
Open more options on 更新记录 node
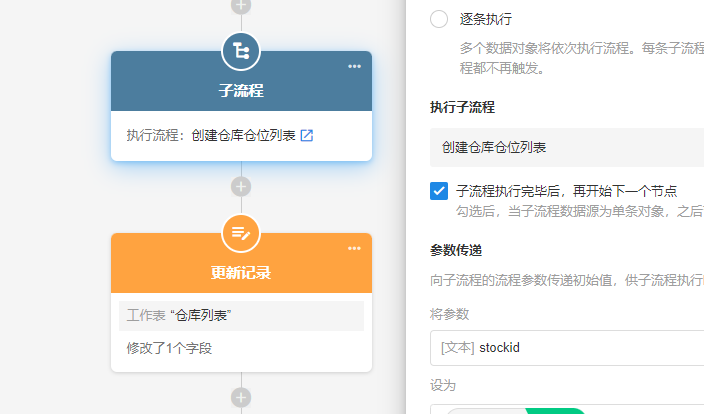click(354, 249)
